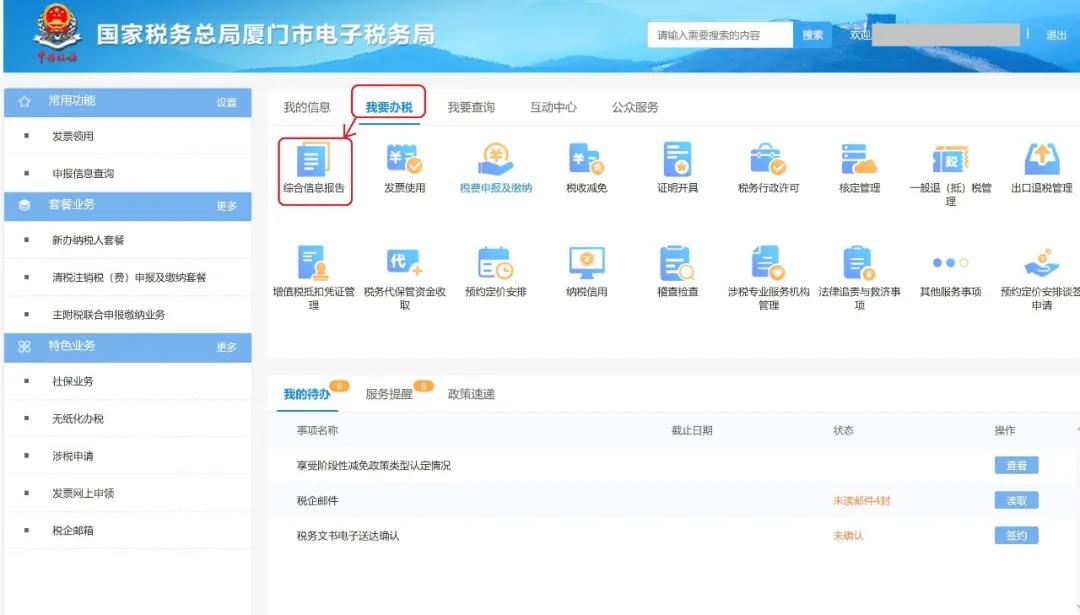The height and width of the screenshot is (615, 1080).
Task: Open 预约定价安排
Action: click(497, 266)
